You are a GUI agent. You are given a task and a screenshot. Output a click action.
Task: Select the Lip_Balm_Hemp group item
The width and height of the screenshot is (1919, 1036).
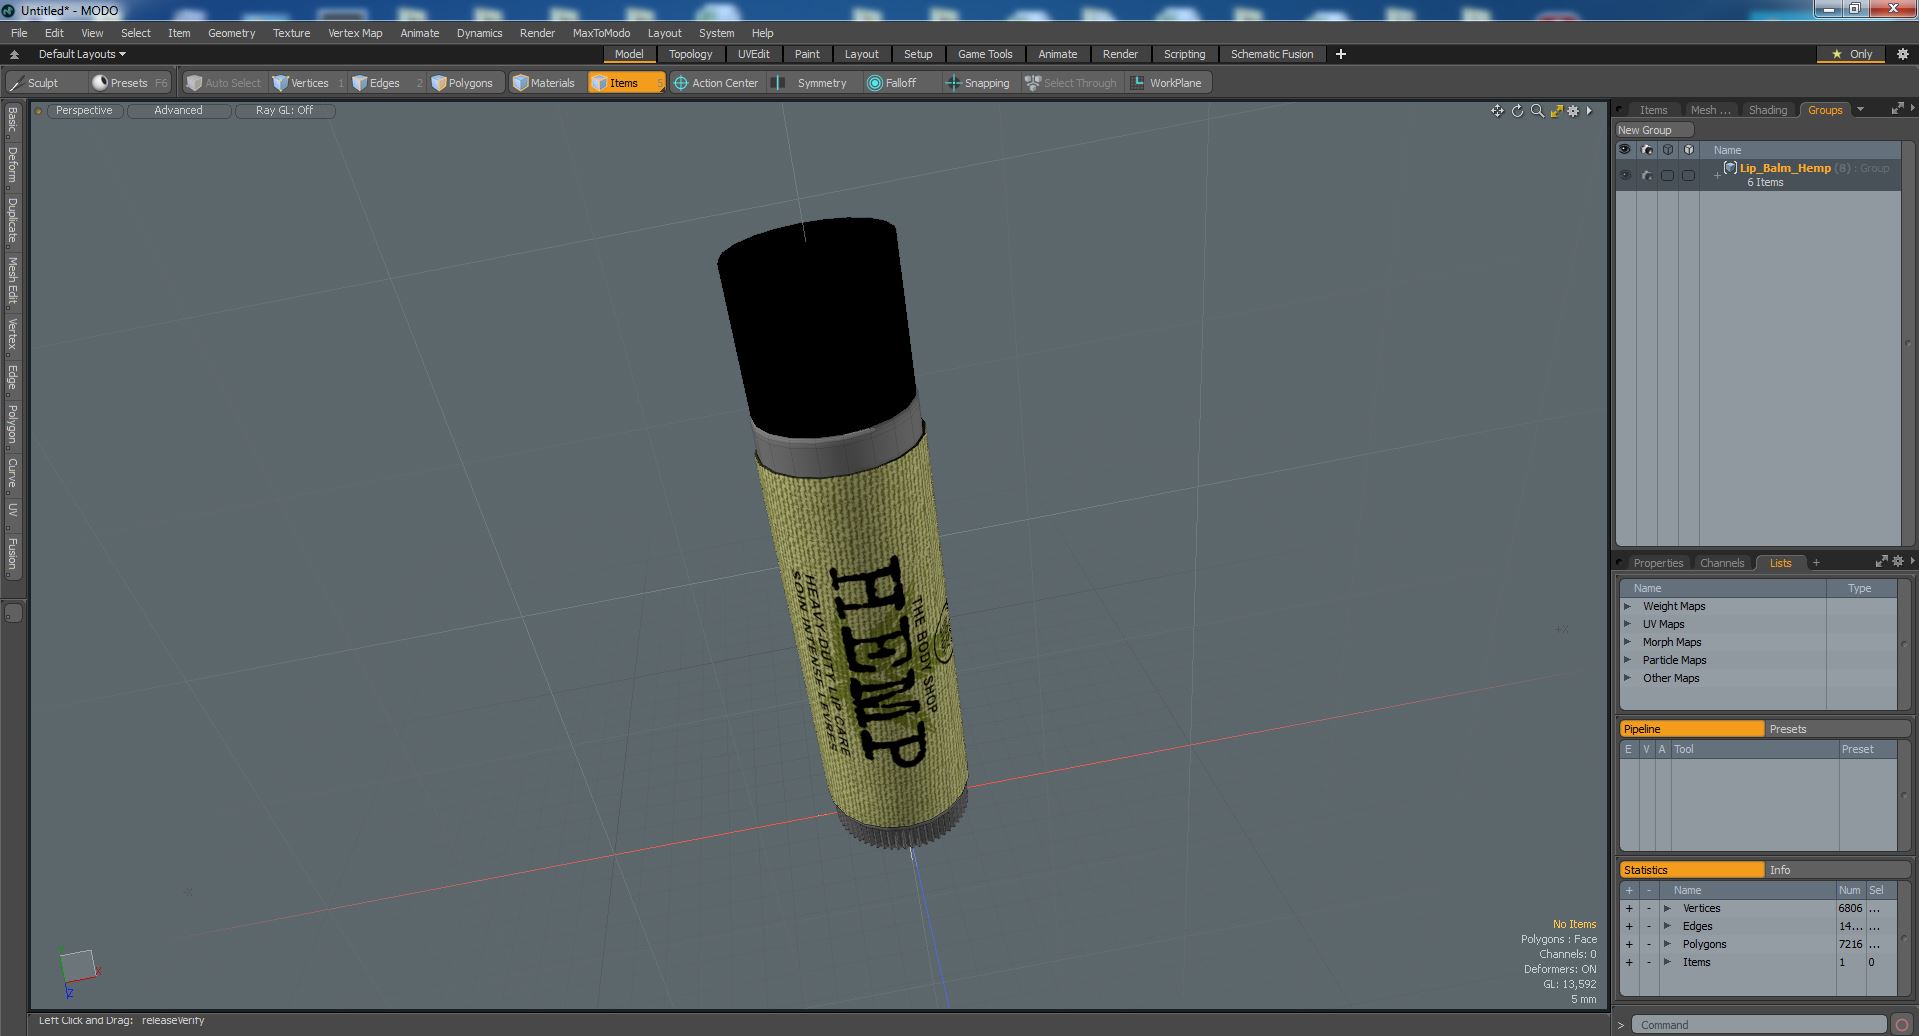[x=1785, y=168]
